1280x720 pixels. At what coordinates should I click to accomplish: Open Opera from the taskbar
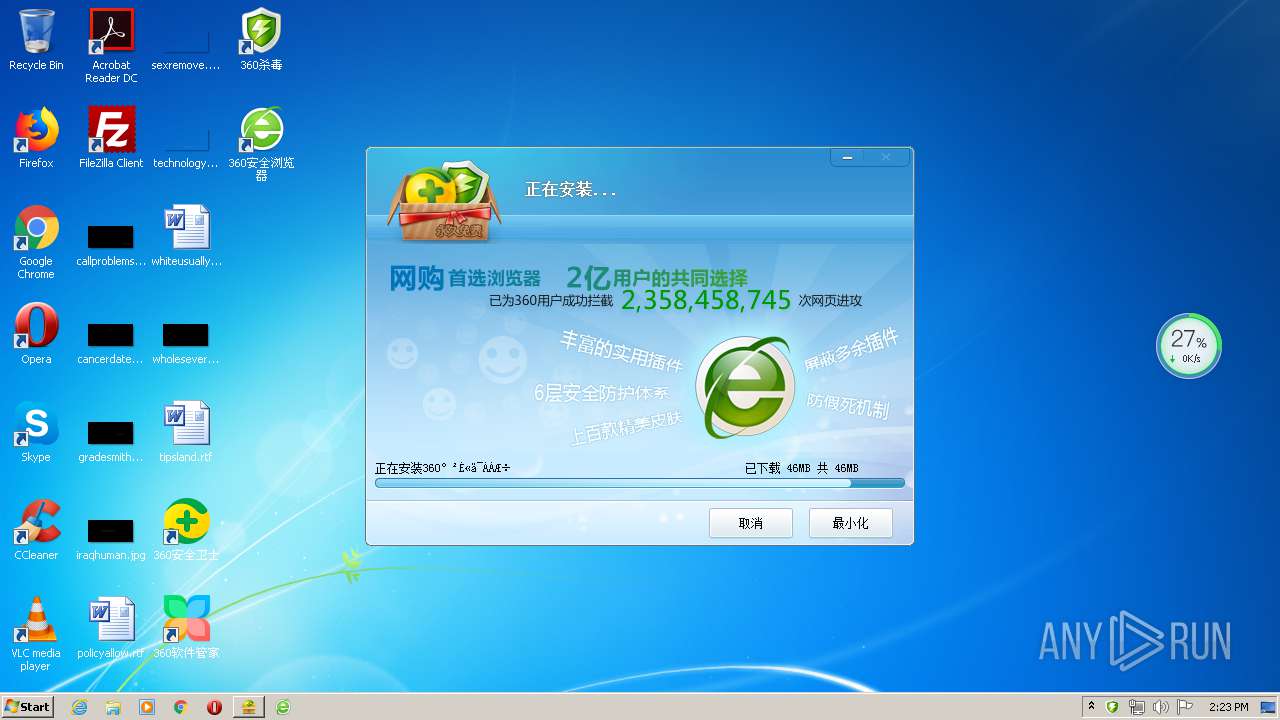tap(214, 707)
